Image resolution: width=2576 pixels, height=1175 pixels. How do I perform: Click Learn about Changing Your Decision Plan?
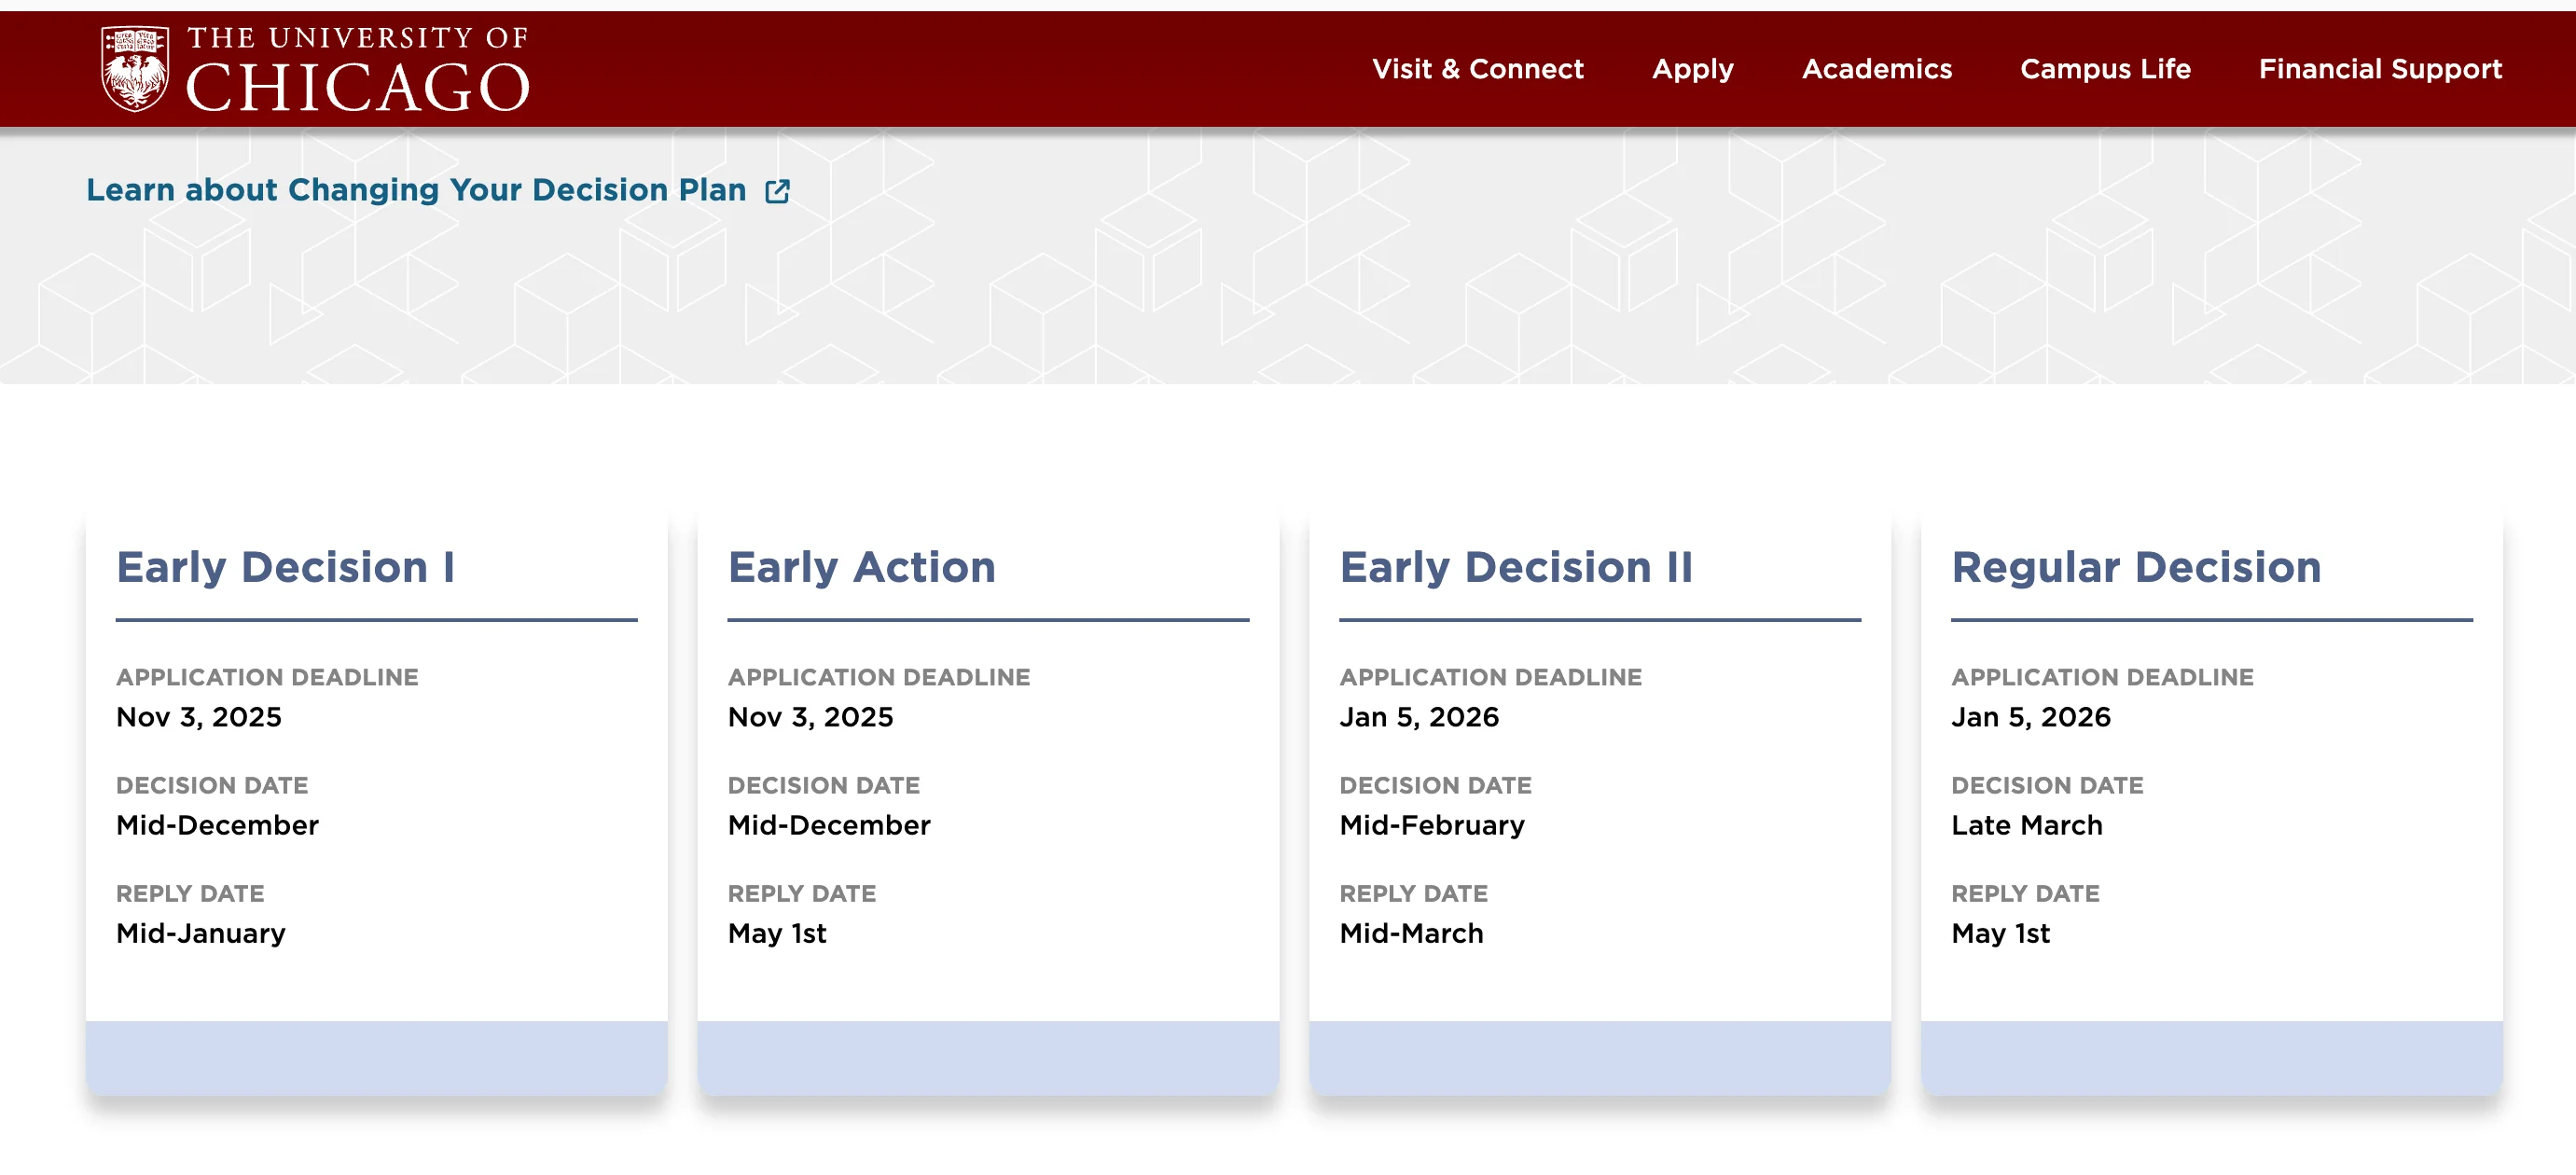click(x=414, y=189)
